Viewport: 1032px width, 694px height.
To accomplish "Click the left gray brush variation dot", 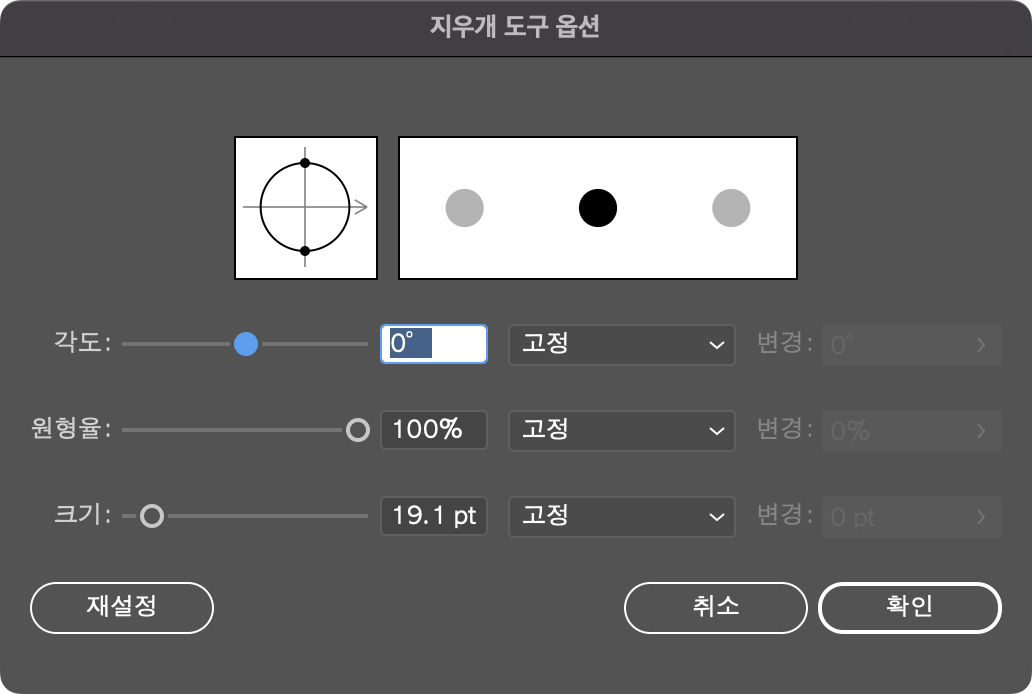I will [464, 207].
